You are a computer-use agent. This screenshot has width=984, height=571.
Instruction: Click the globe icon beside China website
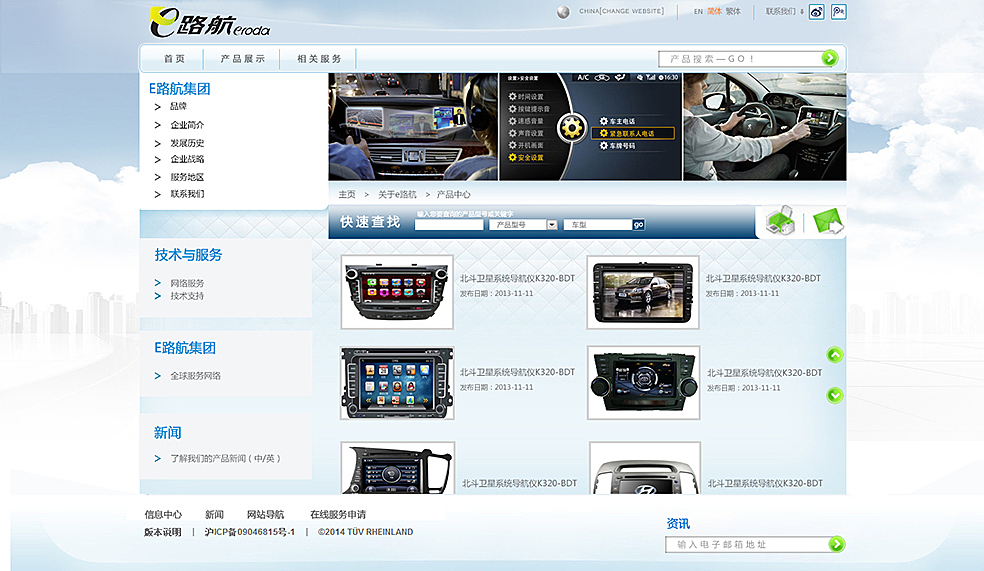coord(563,12)
